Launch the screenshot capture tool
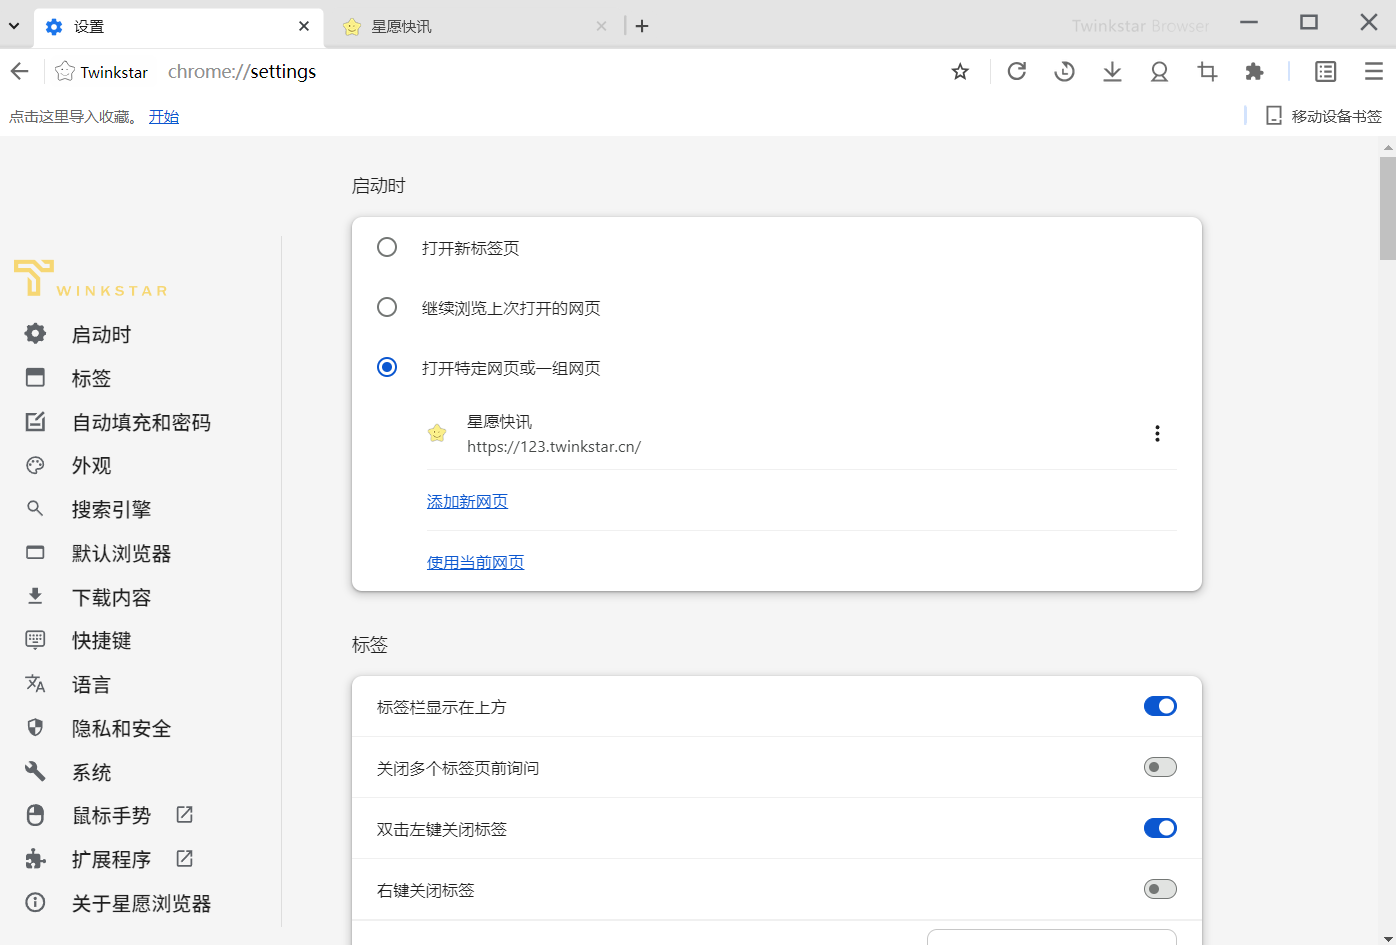This screenshot has height=945, width=1396. pos(1206,71)
